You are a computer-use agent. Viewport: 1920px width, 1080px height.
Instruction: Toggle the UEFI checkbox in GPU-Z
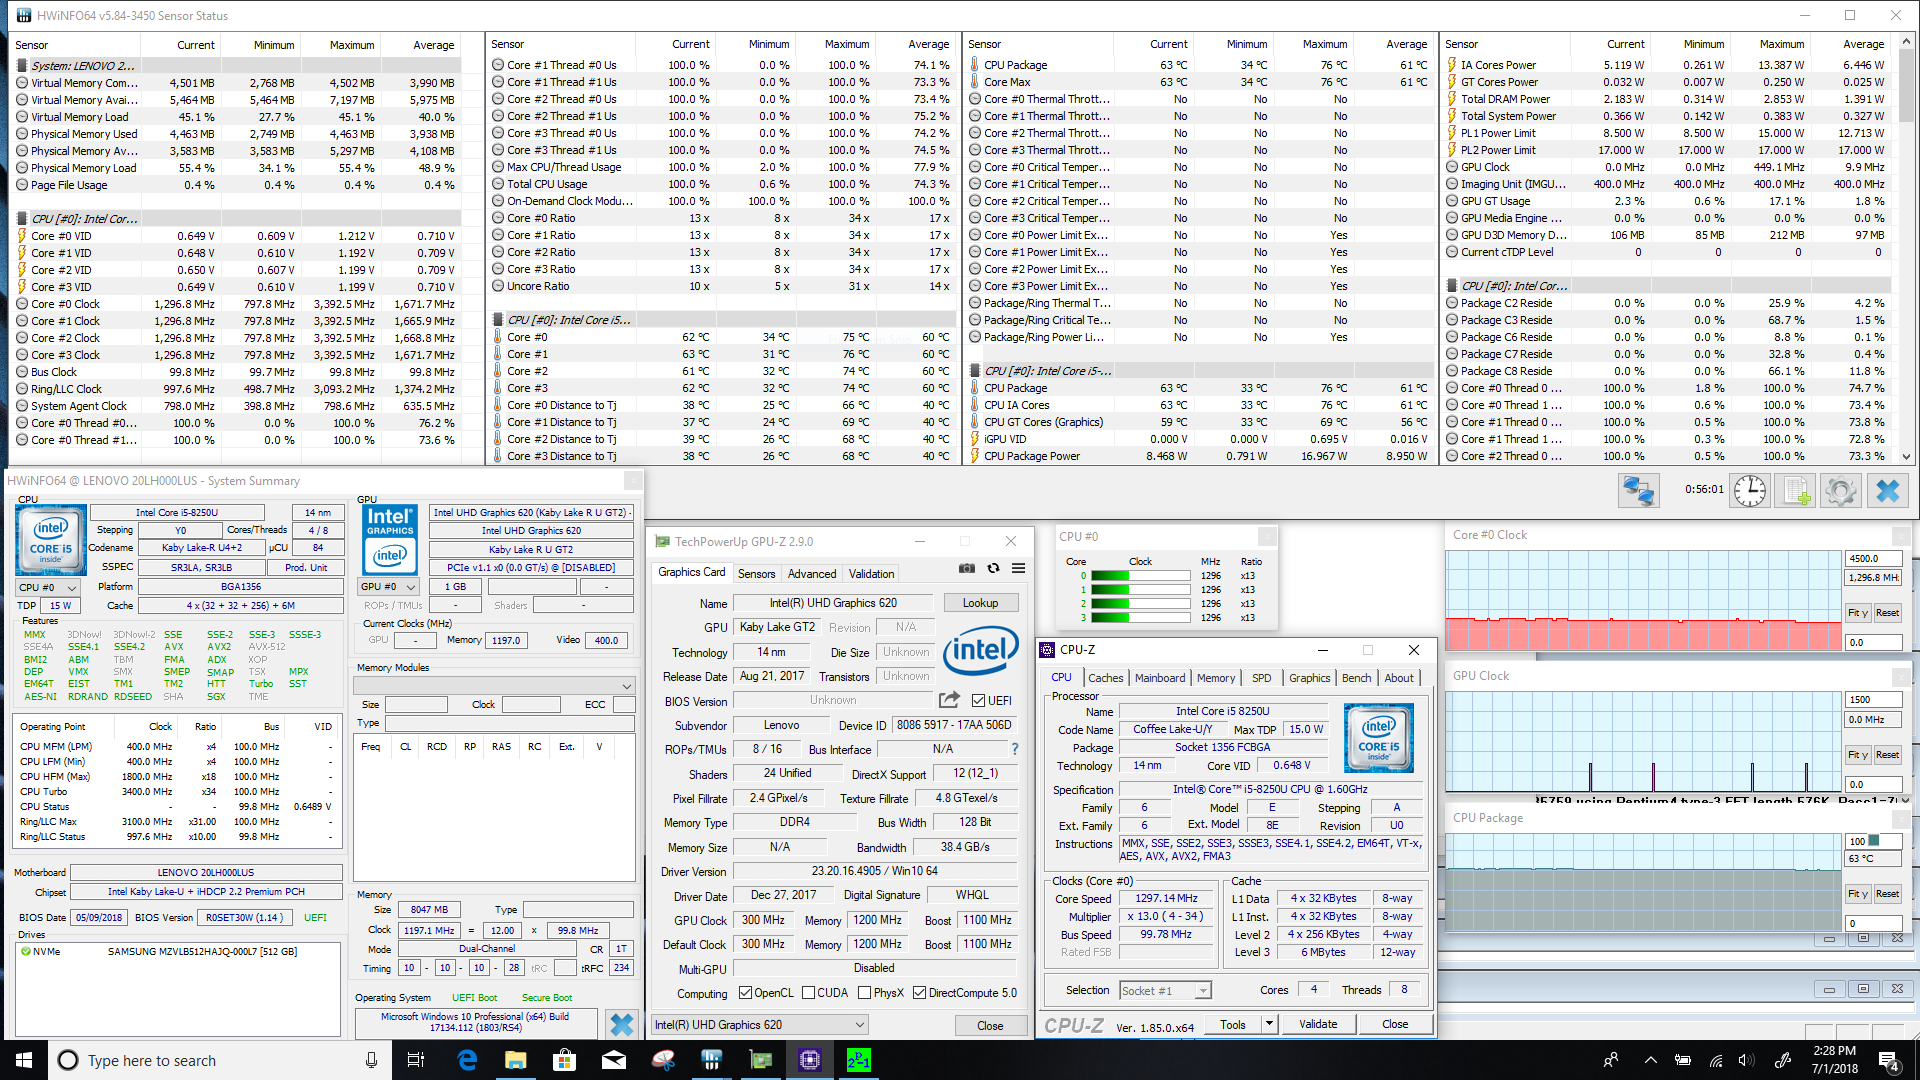[978, 700]
